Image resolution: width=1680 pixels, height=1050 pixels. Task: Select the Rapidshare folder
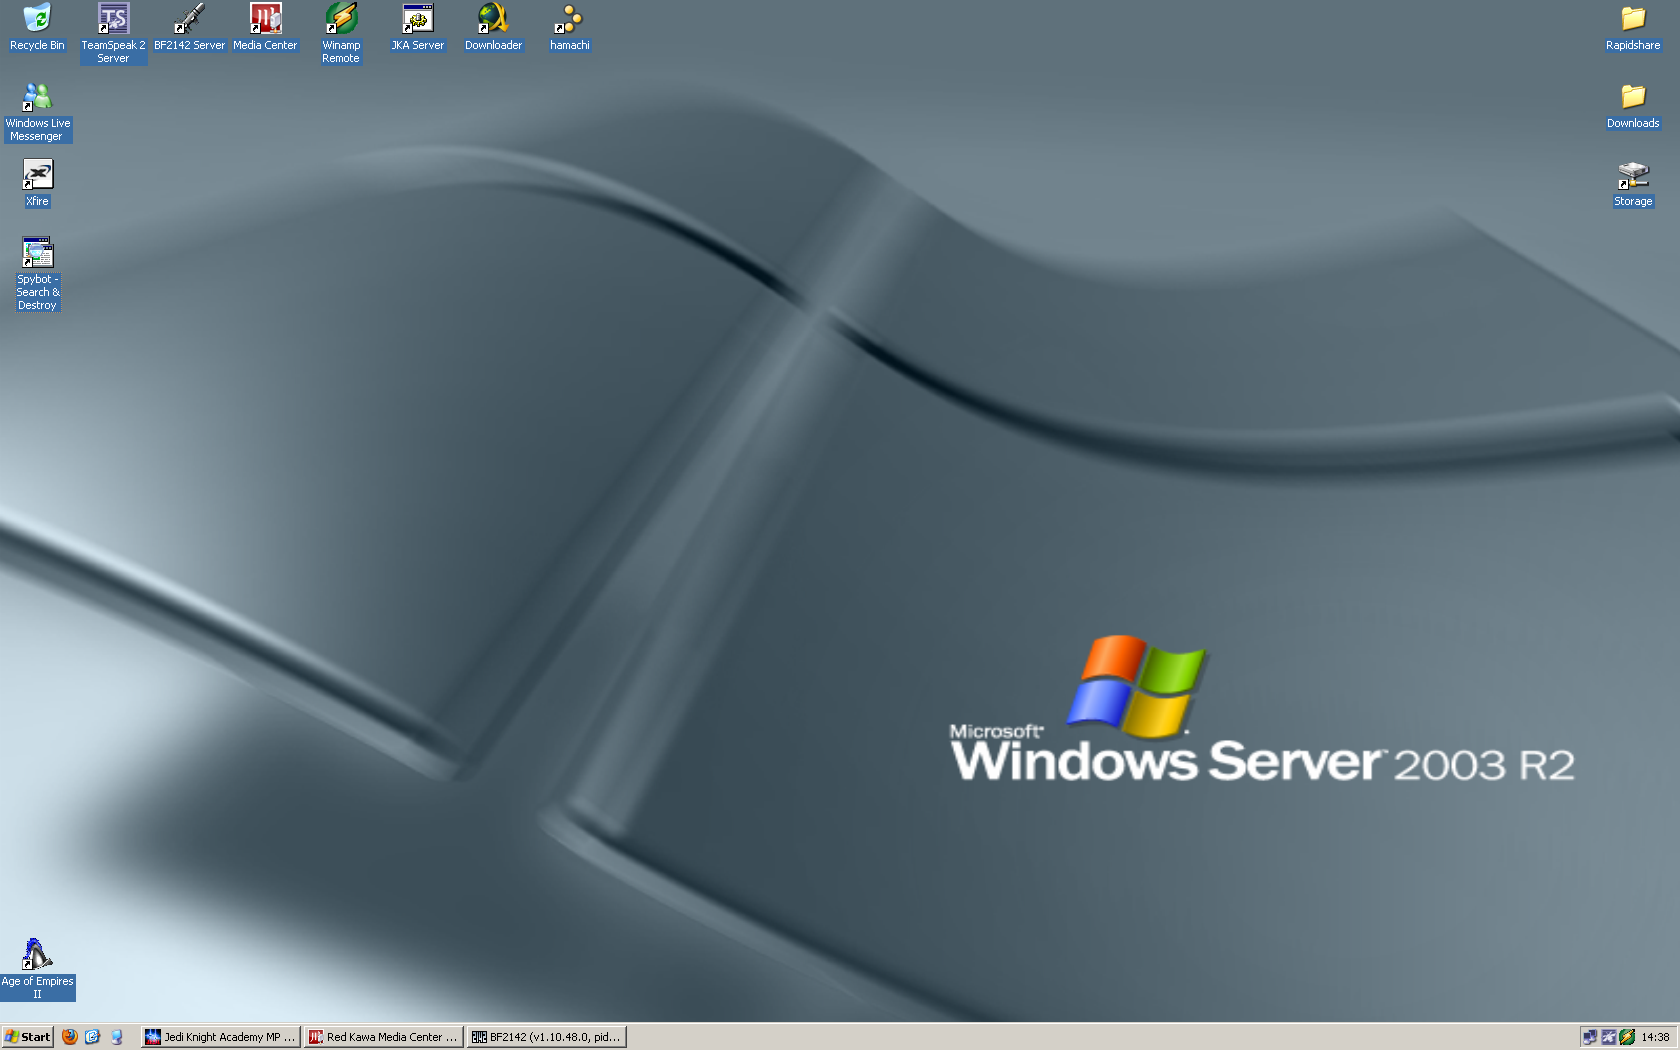tap(1633, 19)
